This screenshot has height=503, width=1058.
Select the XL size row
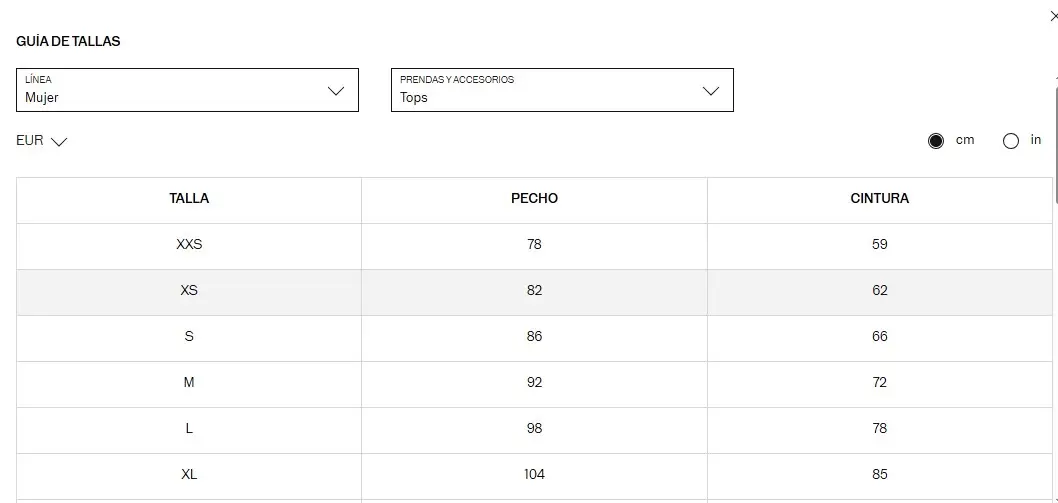[534, 476]
